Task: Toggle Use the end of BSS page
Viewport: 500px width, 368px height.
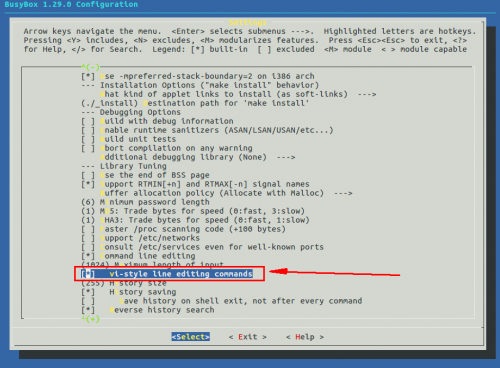Action: point(145,175)
